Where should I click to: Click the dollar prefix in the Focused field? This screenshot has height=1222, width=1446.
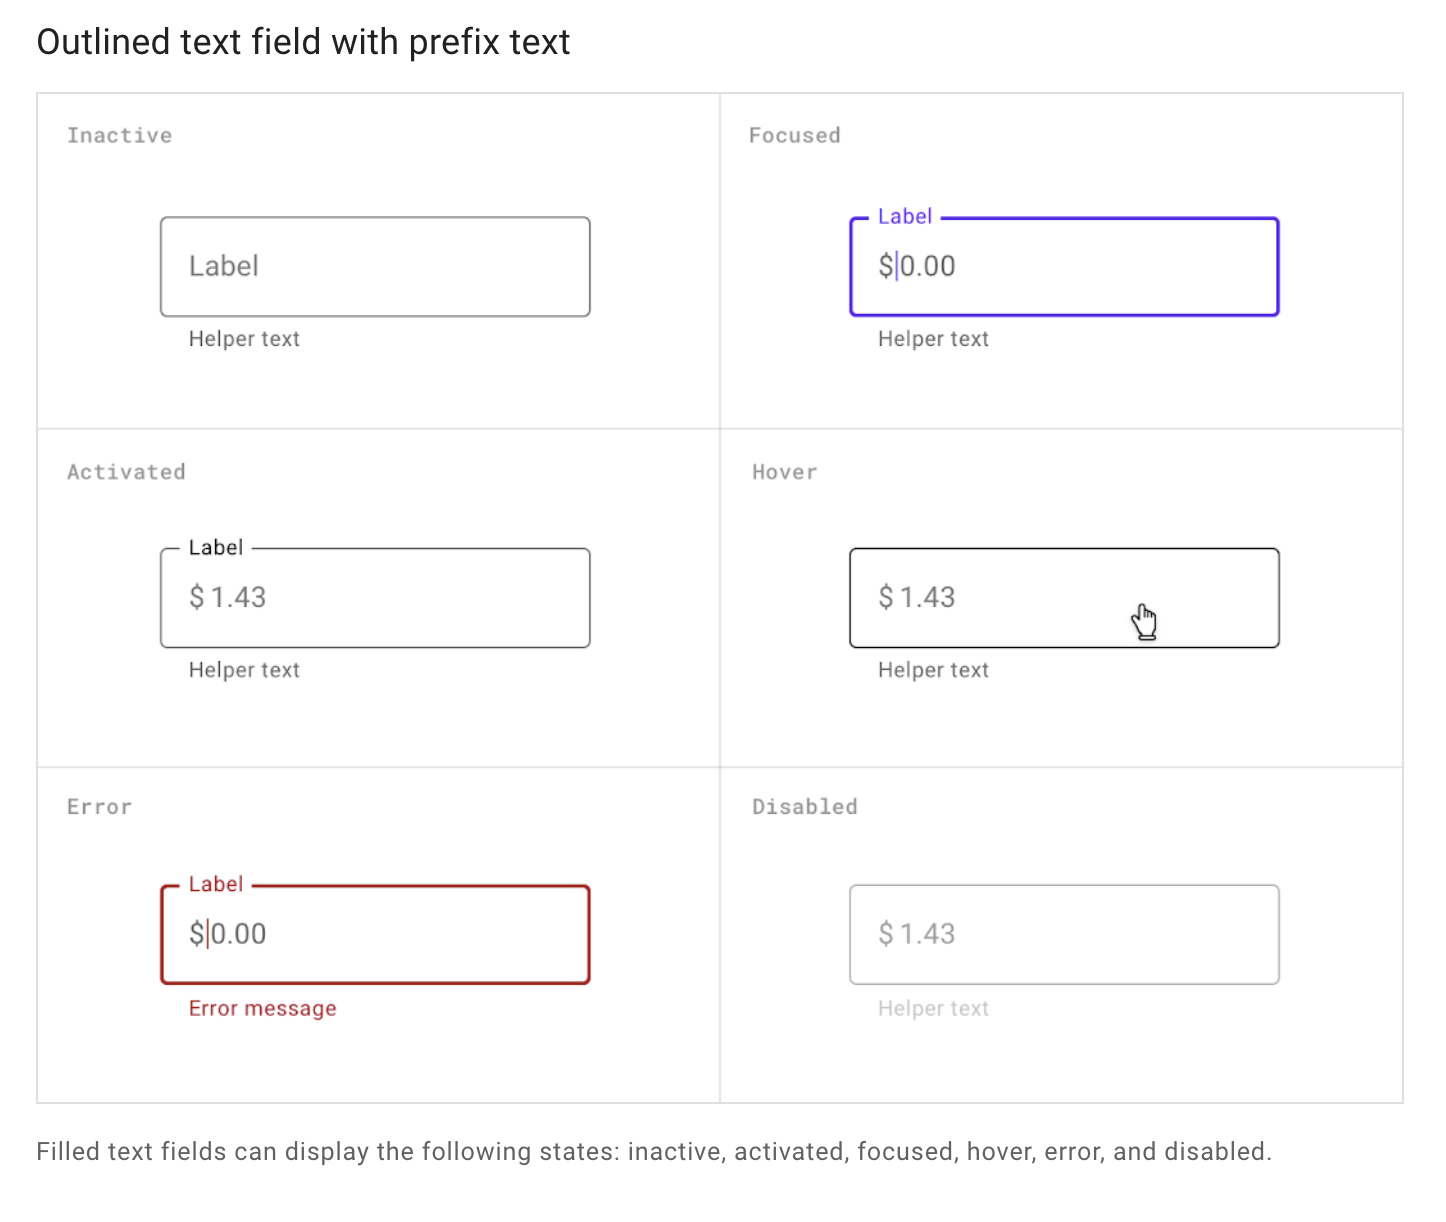888,266
